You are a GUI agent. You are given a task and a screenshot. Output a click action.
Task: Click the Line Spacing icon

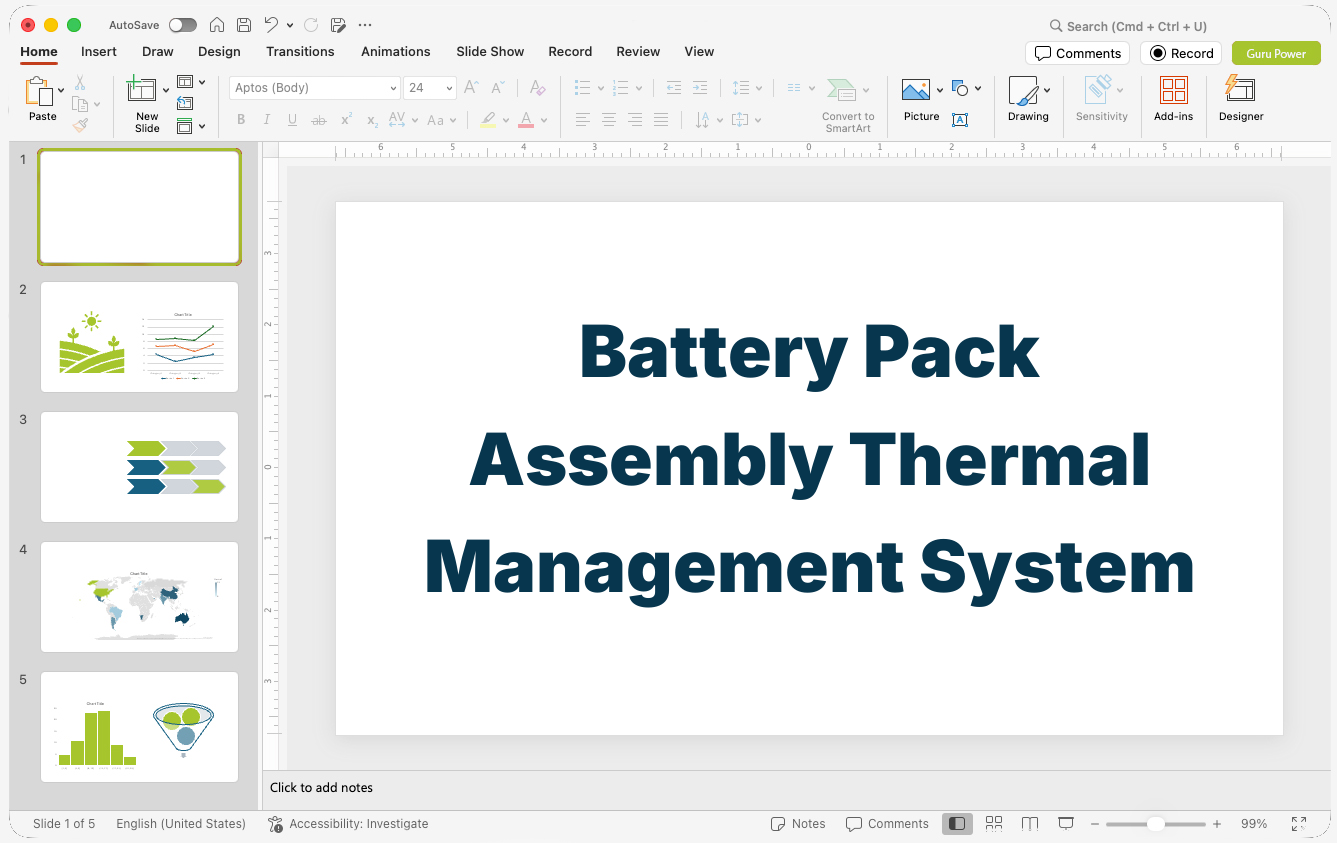coord(741,88)
